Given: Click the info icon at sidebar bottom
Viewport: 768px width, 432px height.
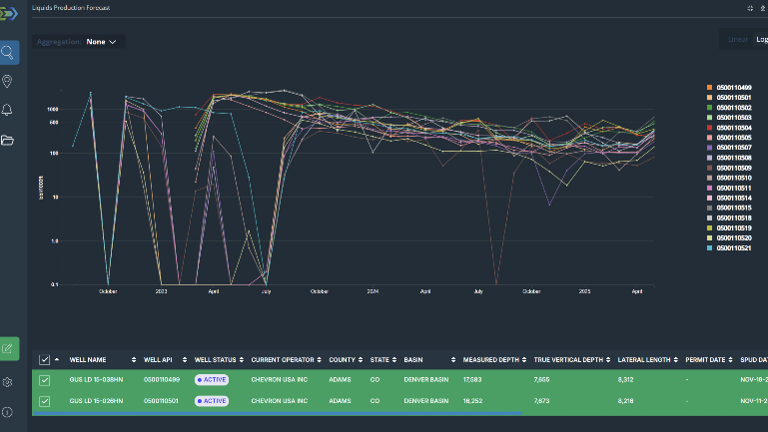Looking at the screenshot, I should pos(8,412).
